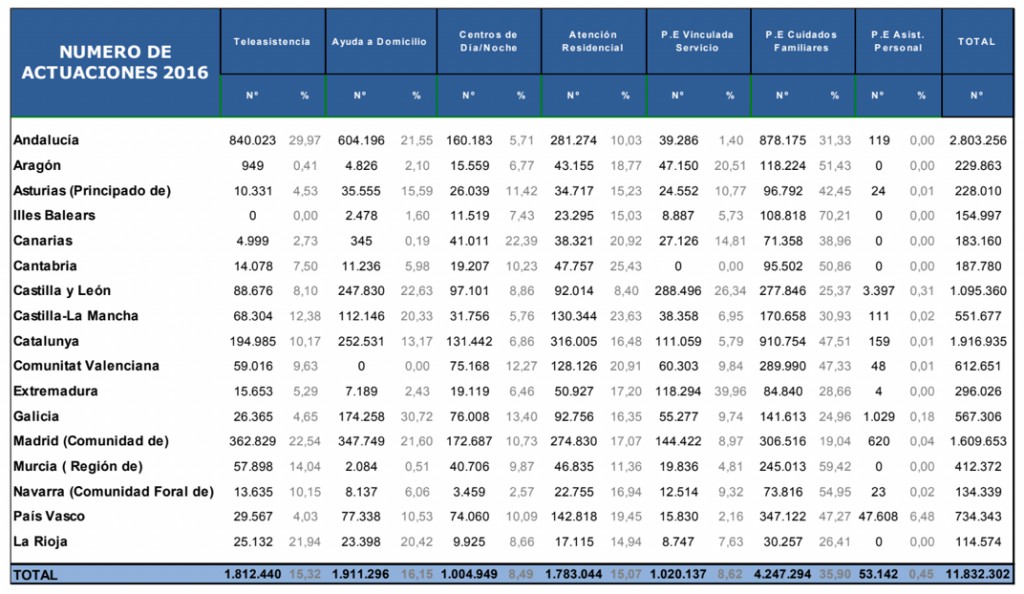Click the La Rioja row label

point(40,542)
